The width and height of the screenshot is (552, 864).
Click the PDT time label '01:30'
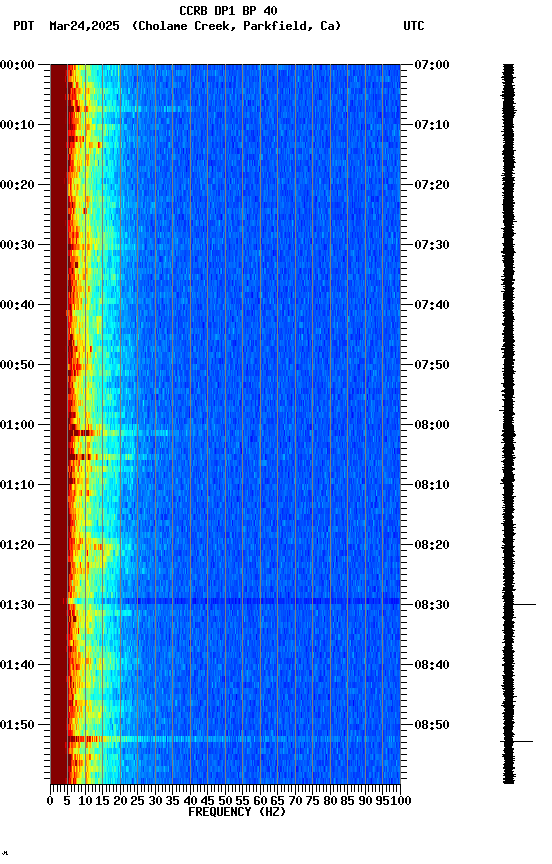[x=17, y=606]
